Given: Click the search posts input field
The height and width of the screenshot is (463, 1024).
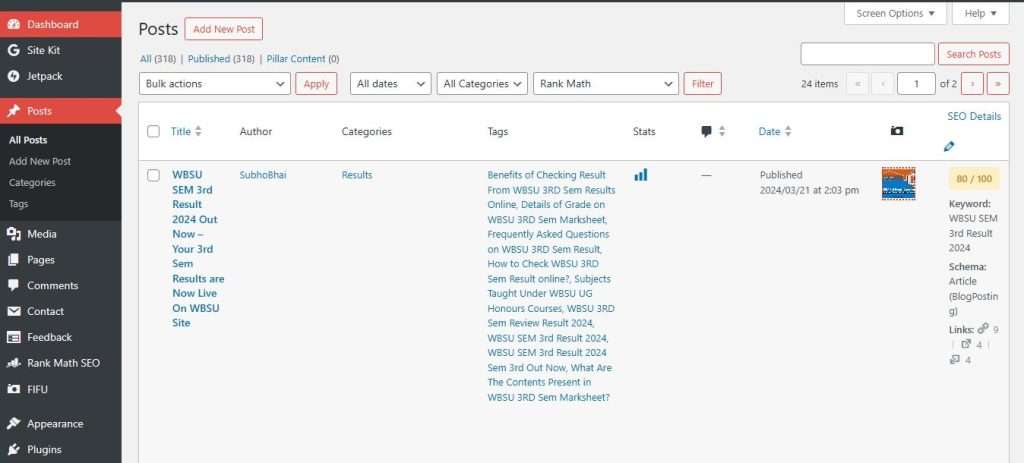Looking at the screenshot, I should click(867, 54).
